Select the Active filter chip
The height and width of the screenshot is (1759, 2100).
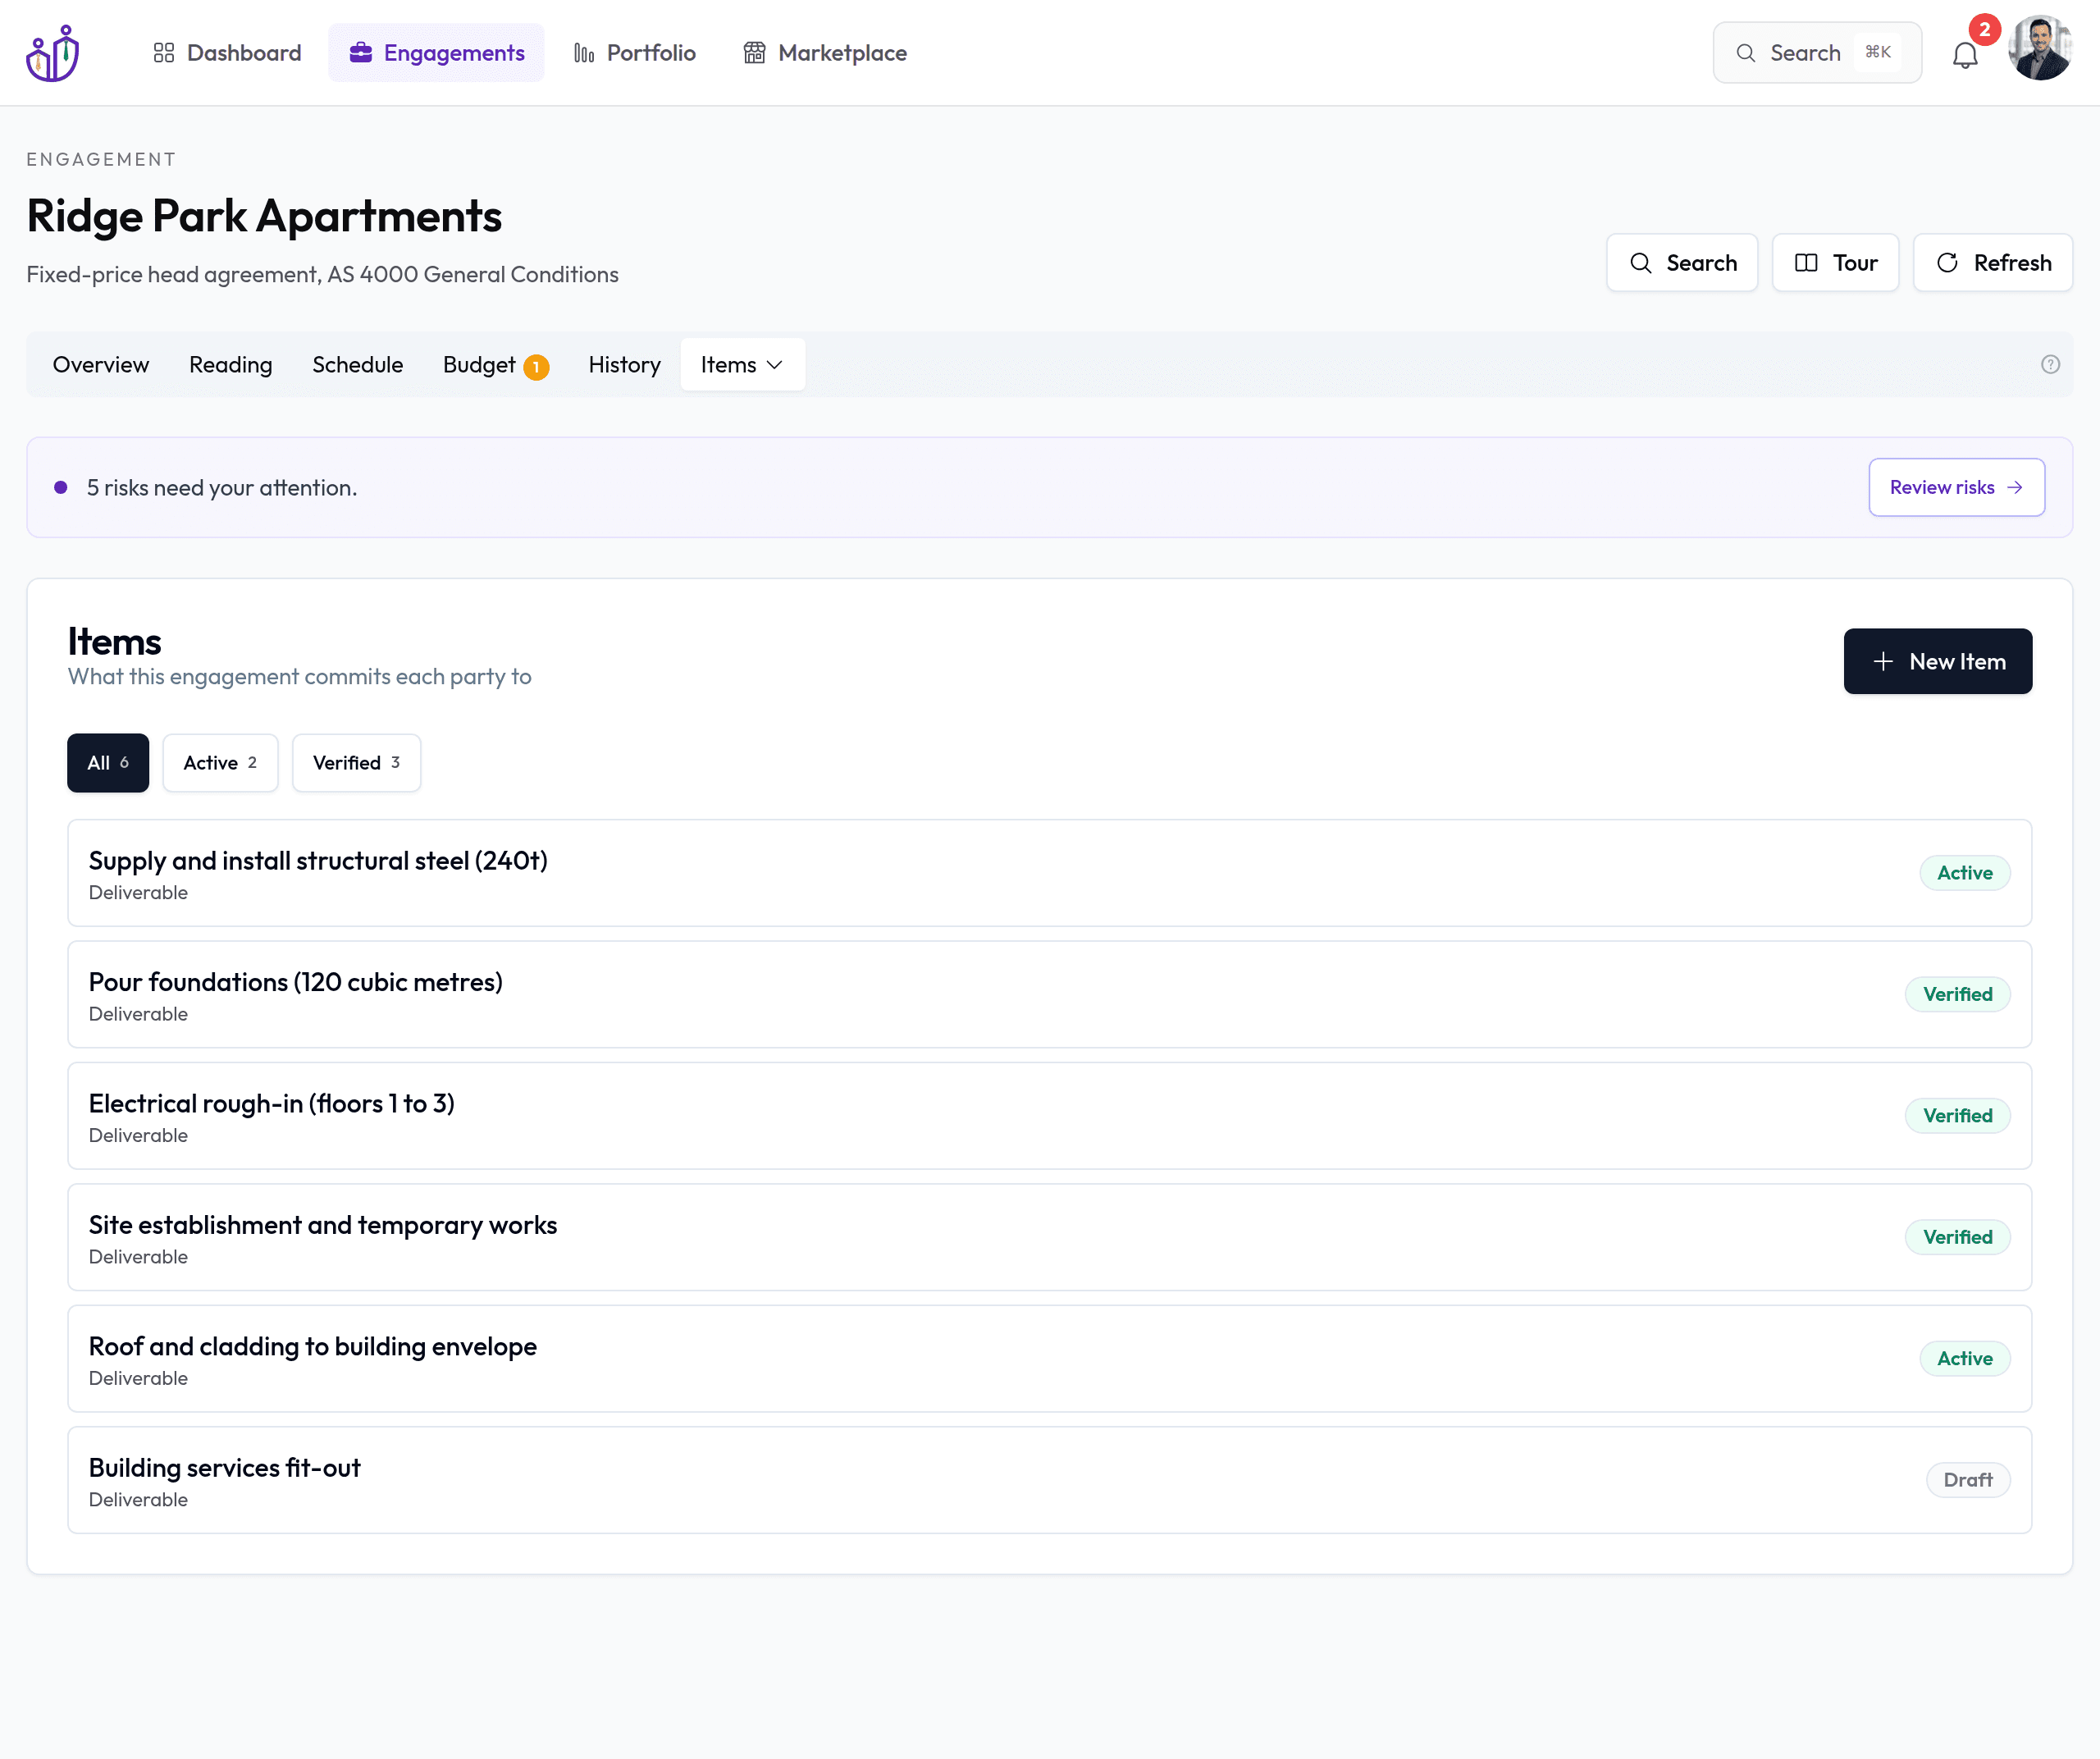click(x=220, y=763)
